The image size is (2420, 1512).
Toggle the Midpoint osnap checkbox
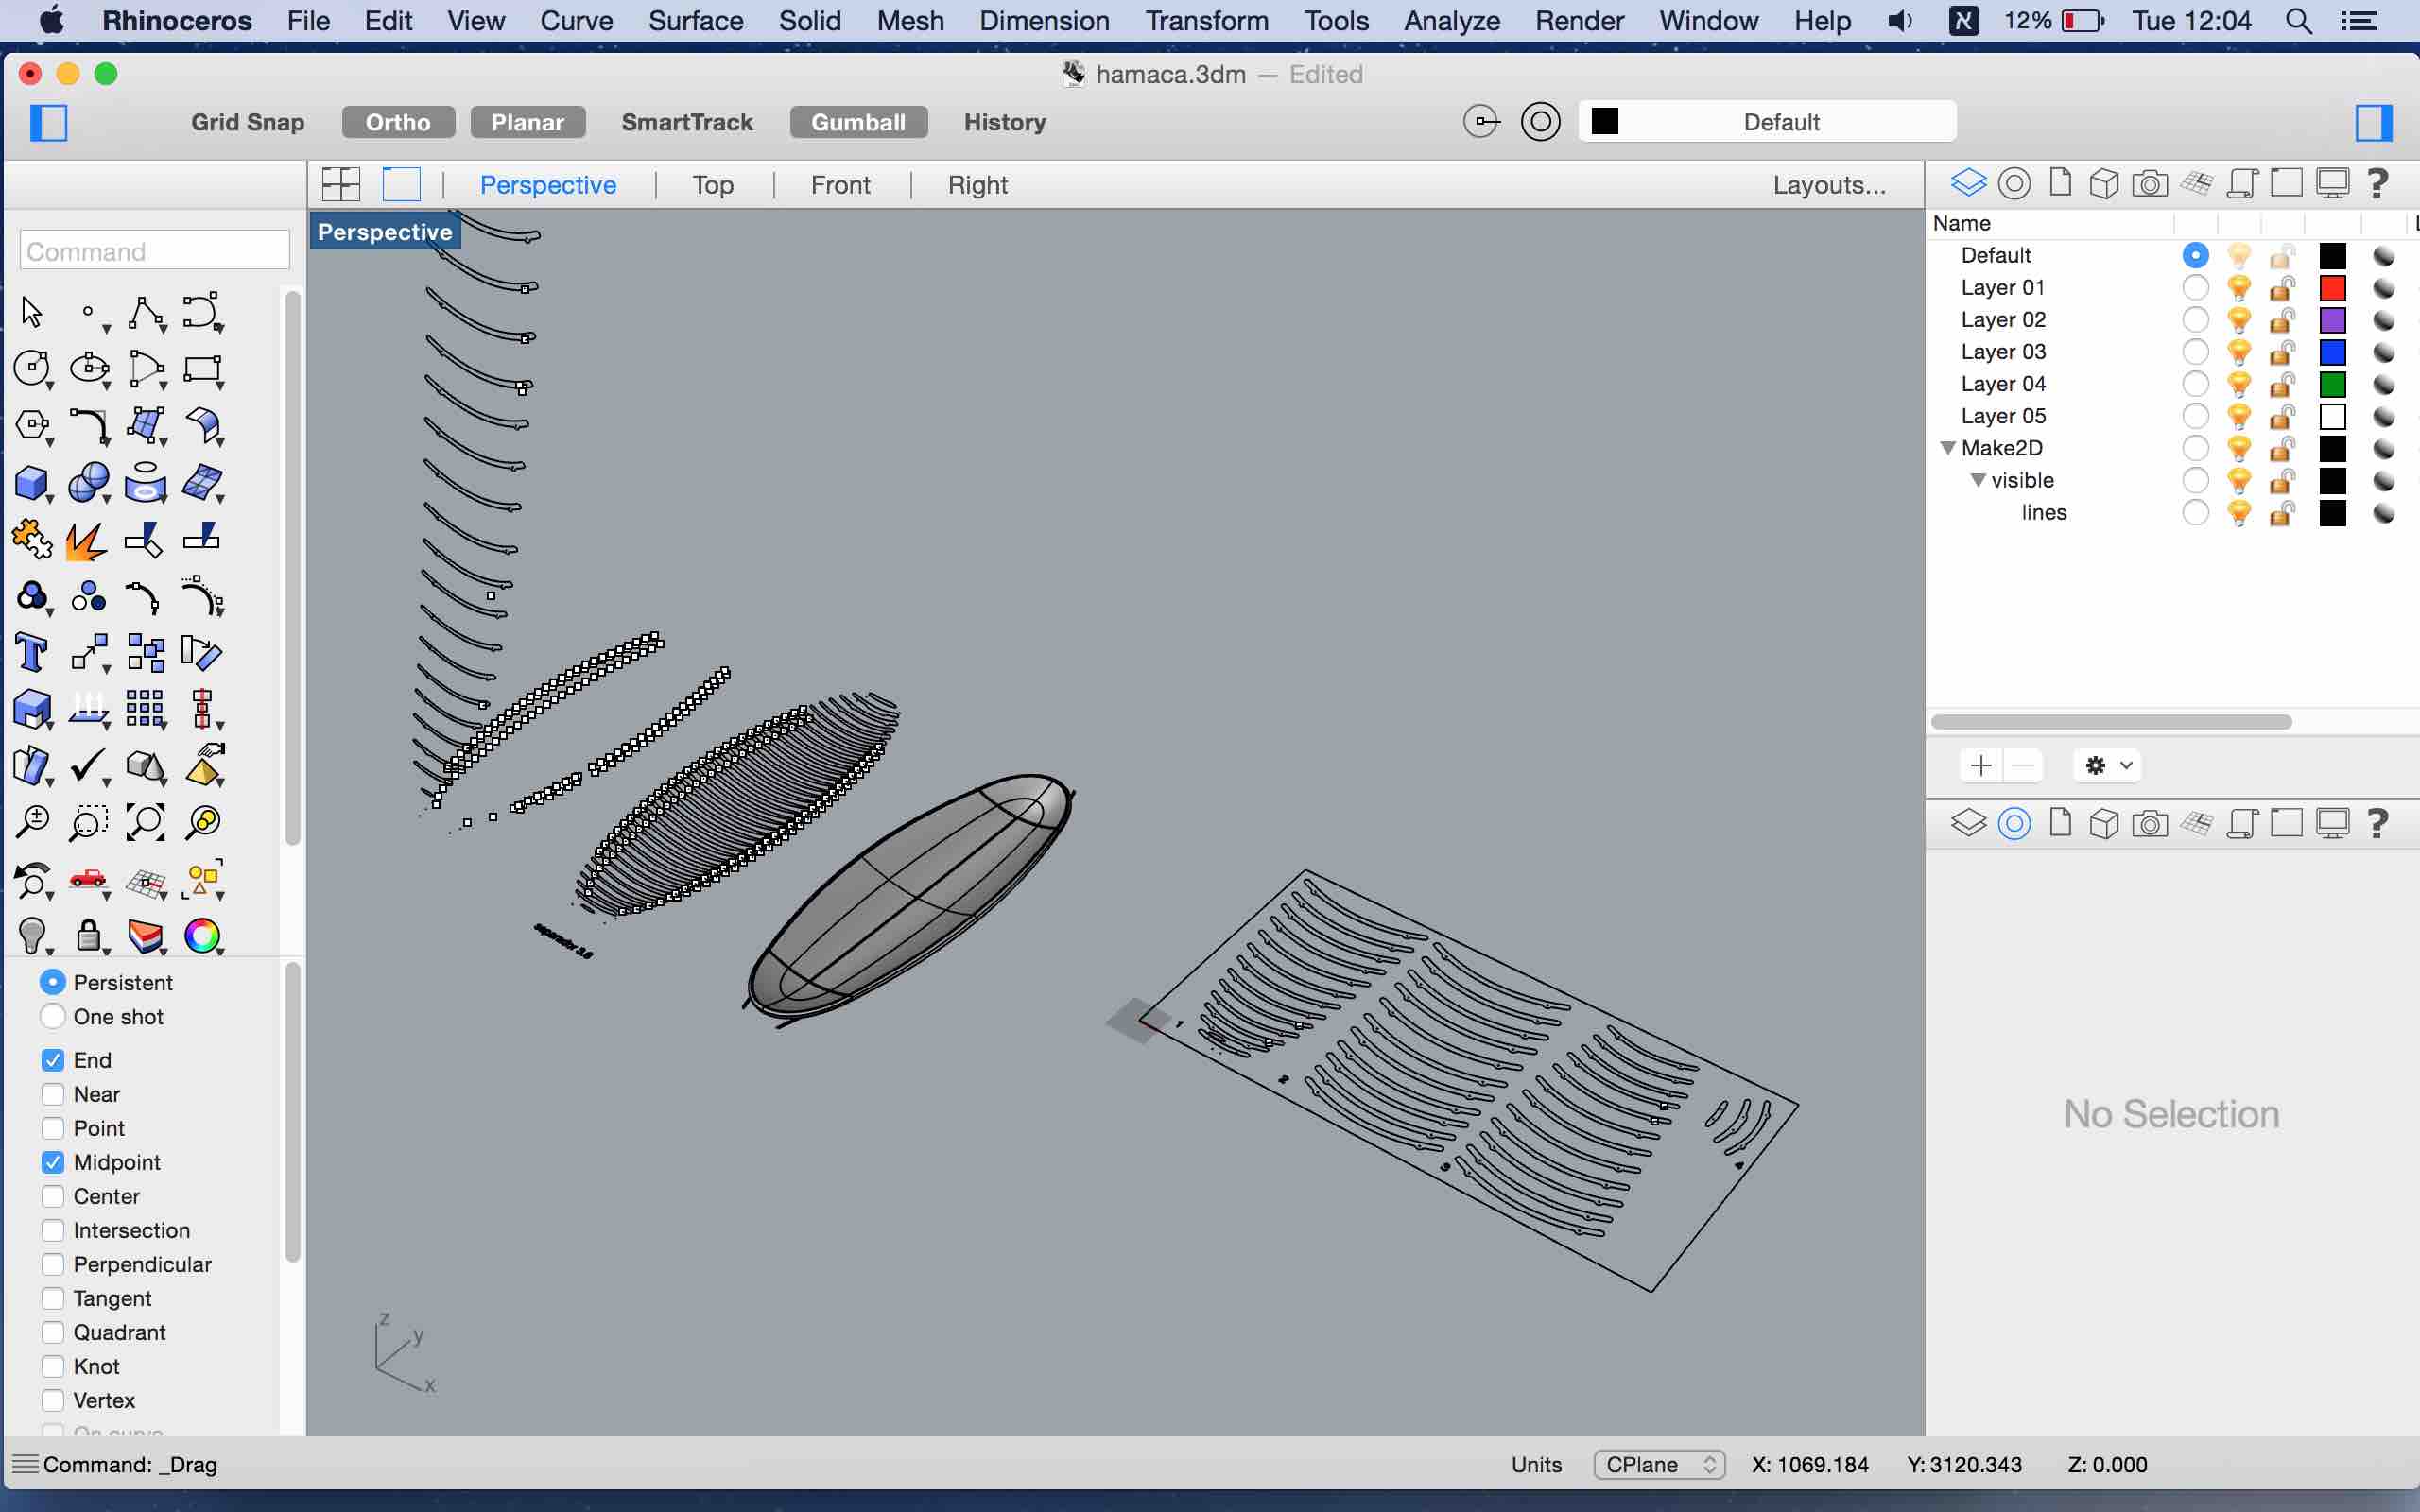pyautogui.click(x=52, y=1160)
